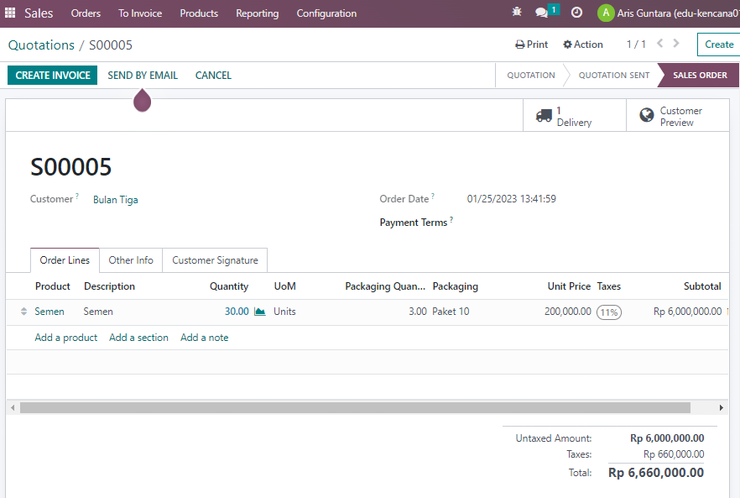Screen dimensions: 740x498
Task: Click the unit price 200,000.00
Action: [x=567, y=312]
